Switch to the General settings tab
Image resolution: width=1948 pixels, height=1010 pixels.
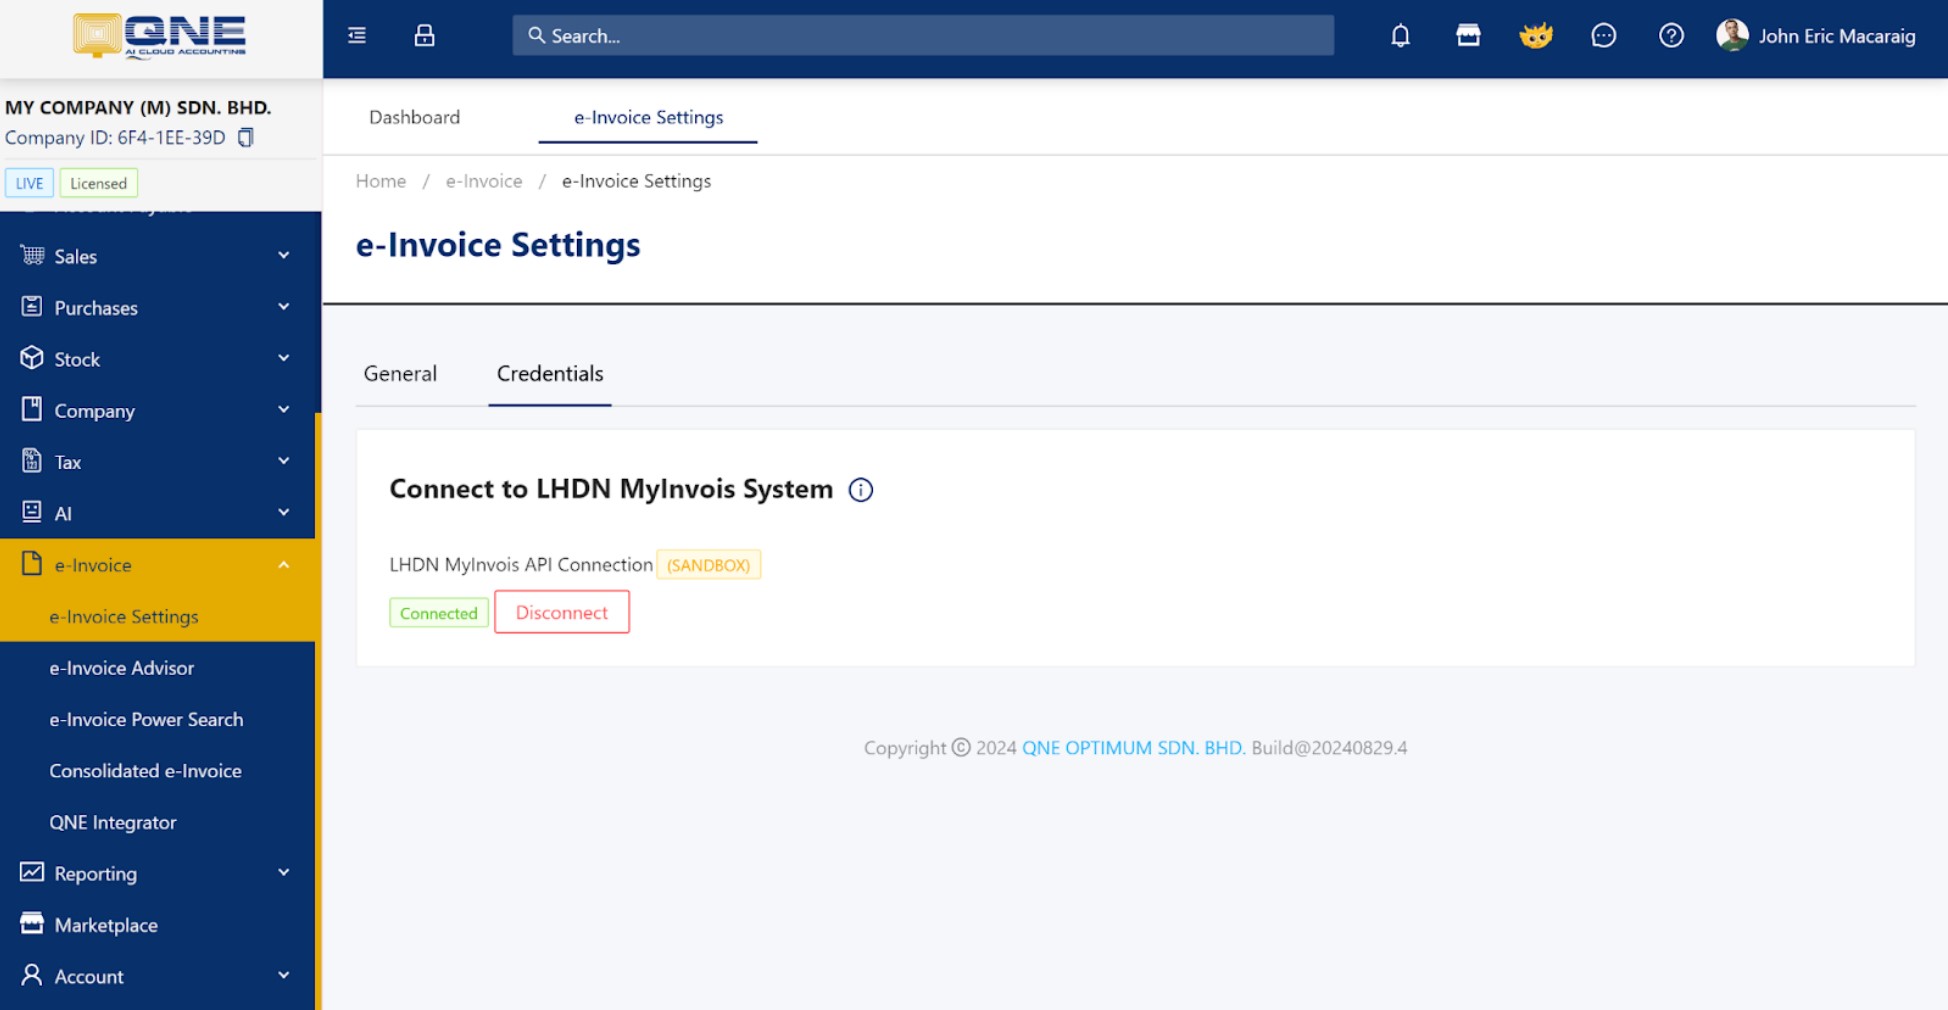400,374
